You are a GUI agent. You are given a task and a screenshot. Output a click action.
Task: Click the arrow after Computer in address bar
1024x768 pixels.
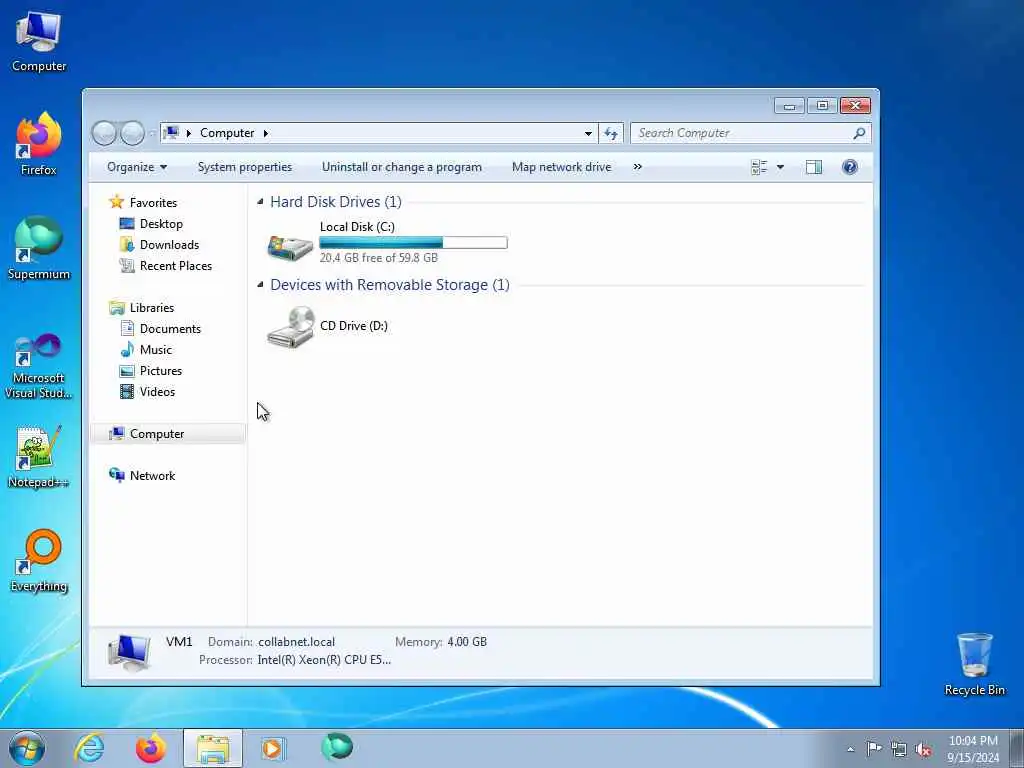[266, 133]
